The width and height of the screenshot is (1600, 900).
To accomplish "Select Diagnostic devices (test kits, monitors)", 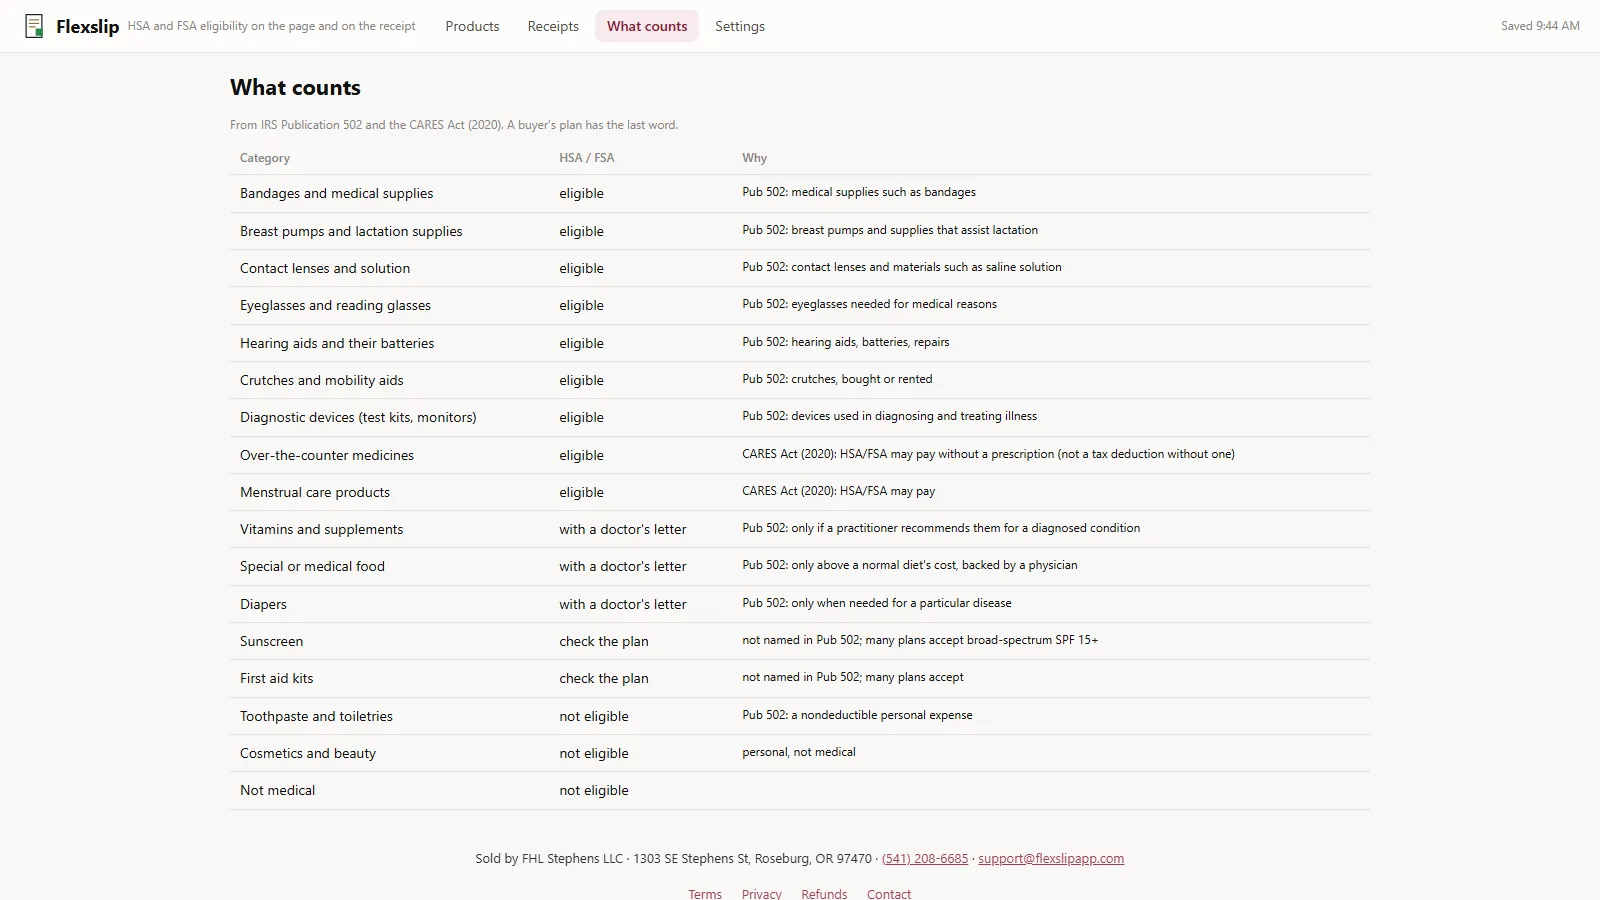I will tap(358, 417).
